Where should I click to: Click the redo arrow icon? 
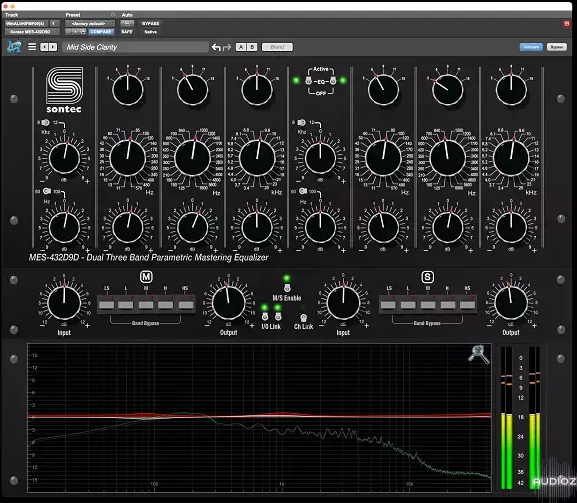pos(227,47)
